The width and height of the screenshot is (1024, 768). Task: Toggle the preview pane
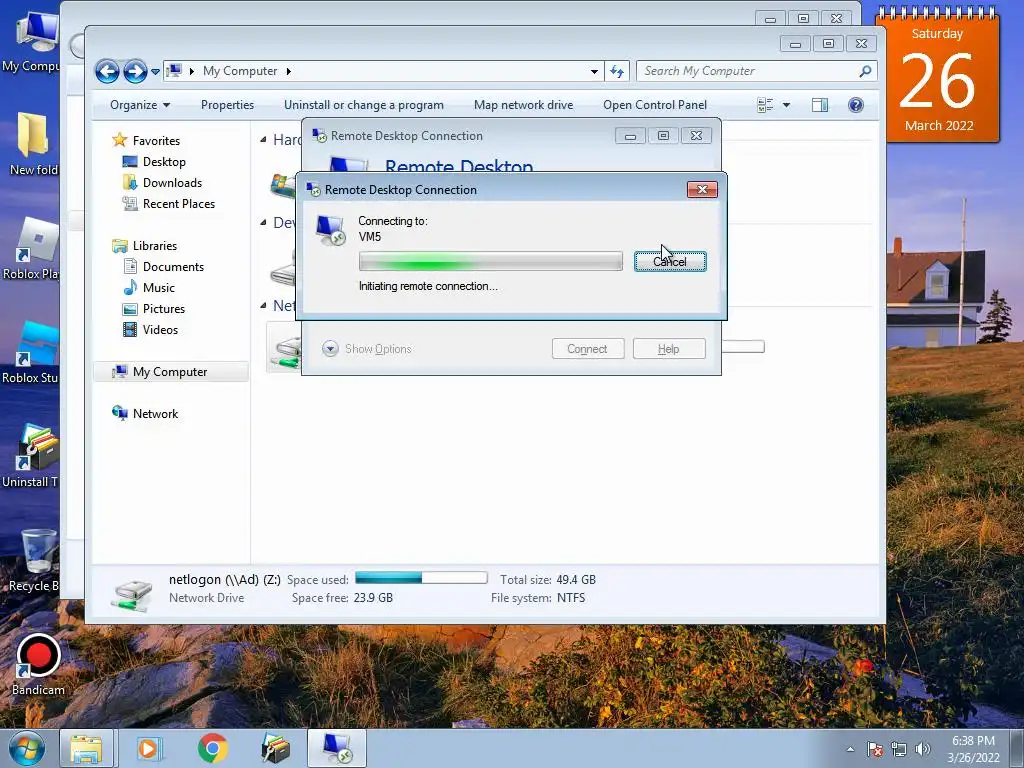point(820,105)
